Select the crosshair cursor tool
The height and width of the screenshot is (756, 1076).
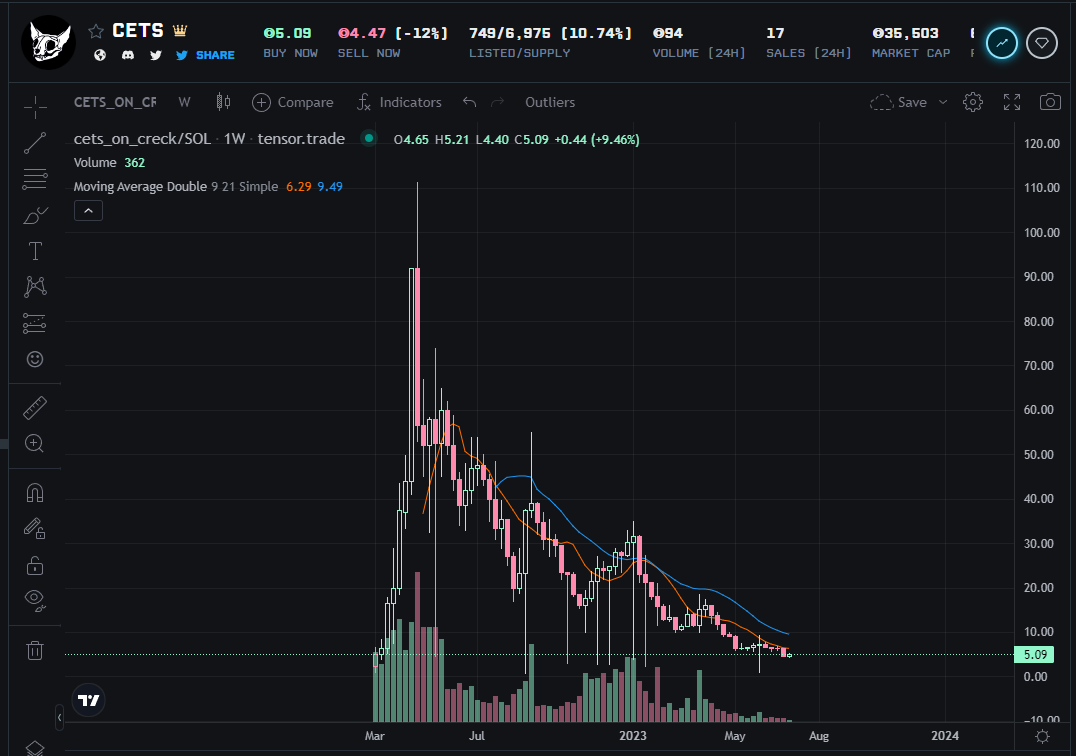tap(35, 106)
